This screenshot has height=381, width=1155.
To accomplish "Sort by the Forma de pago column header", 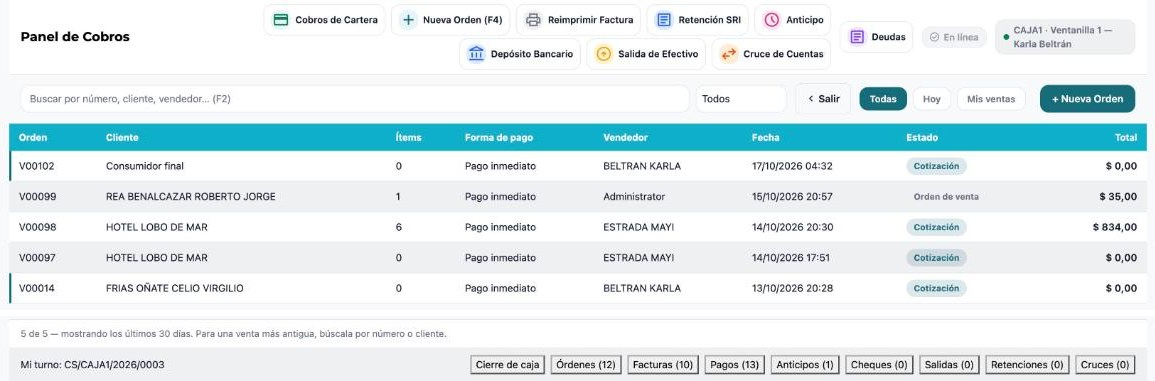I will click(499, 138).
